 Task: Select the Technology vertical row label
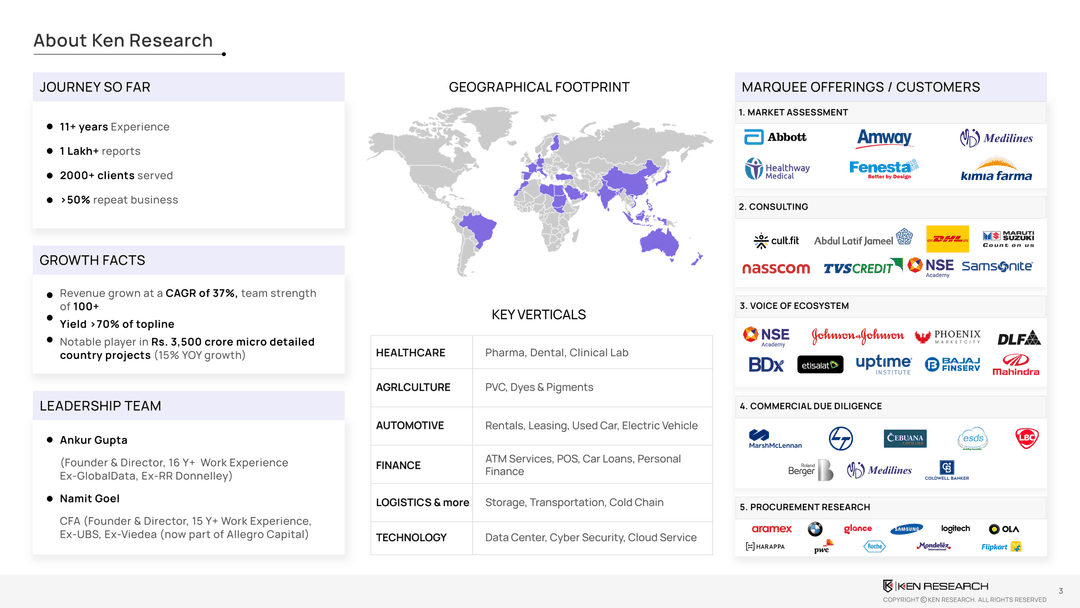411,538
